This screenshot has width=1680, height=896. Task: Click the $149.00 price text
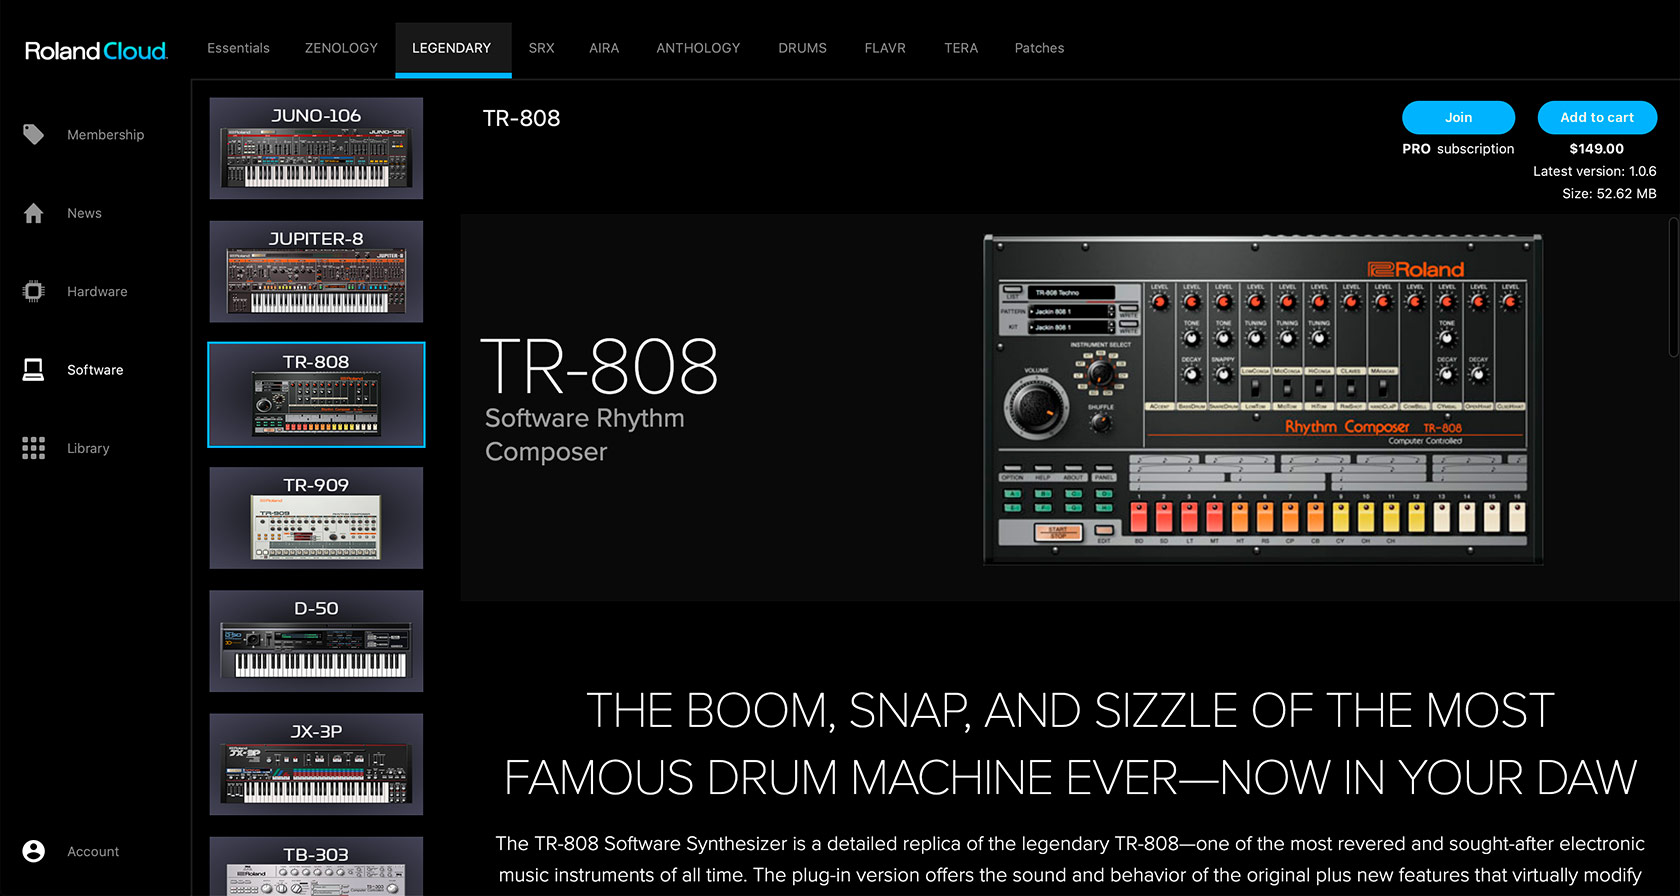pos(1596,149)
